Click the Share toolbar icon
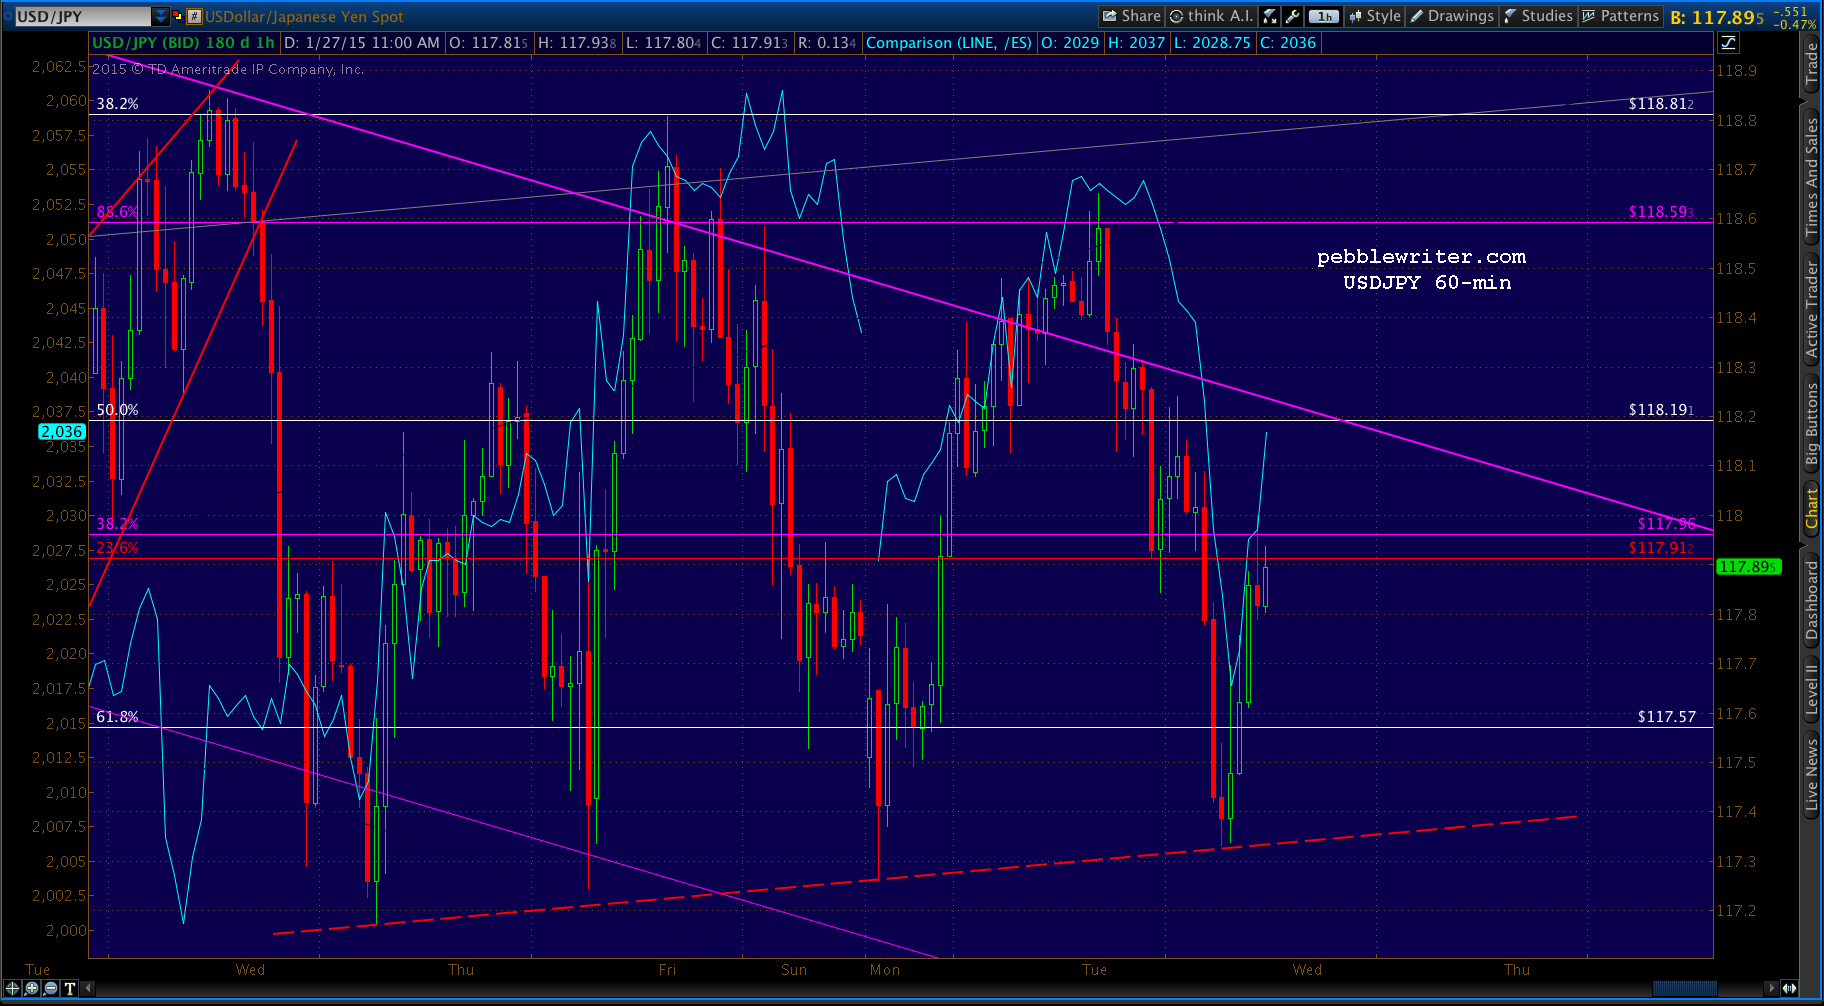Image resolution: width=1824 pixels, height=1006 pixels. tap(1131, 16)
